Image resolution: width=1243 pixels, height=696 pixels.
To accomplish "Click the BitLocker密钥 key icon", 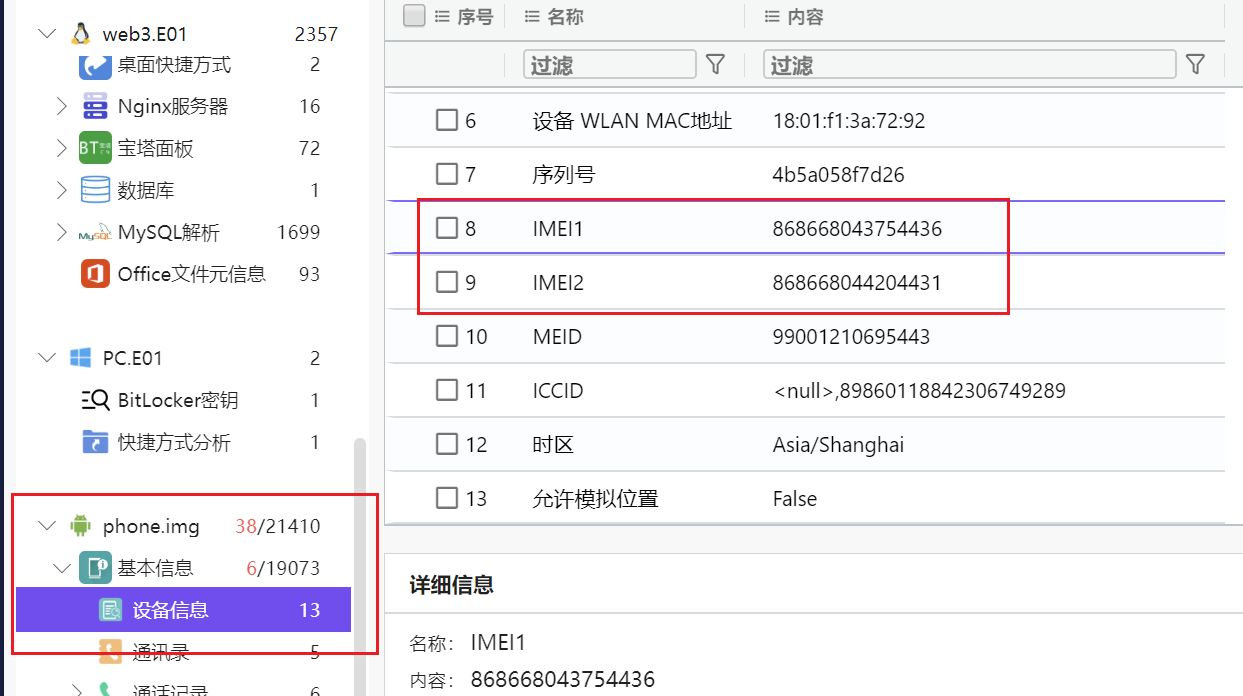I will tap(95, 400).
